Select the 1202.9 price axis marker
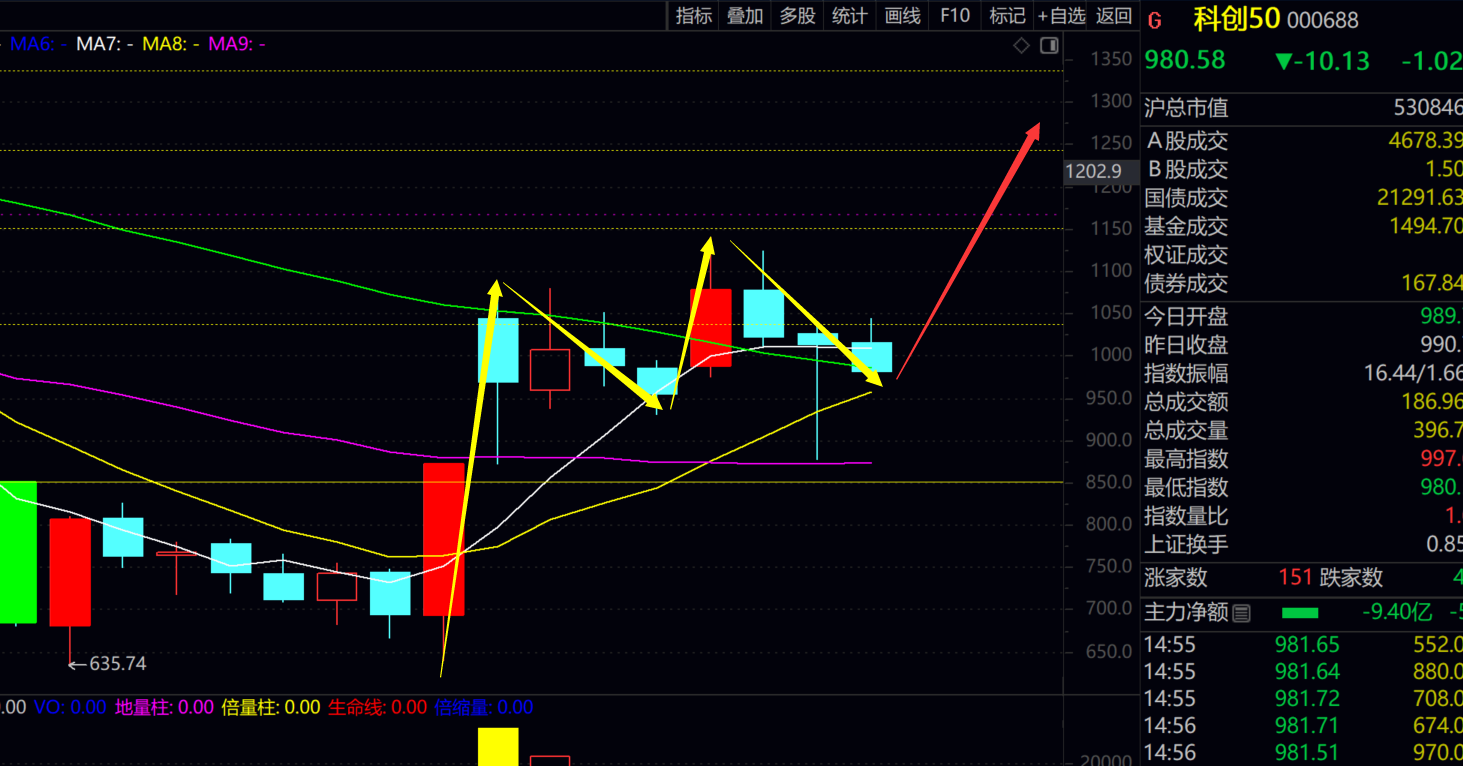1463x766 pixels. point(1100,172)
